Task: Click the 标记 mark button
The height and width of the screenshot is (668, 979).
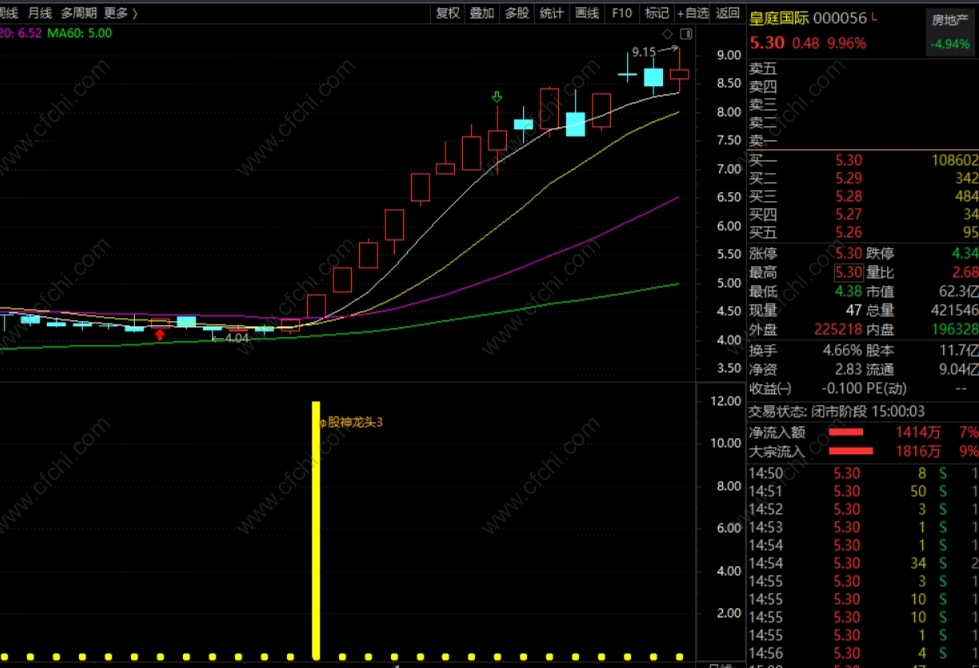Action: 656,13
